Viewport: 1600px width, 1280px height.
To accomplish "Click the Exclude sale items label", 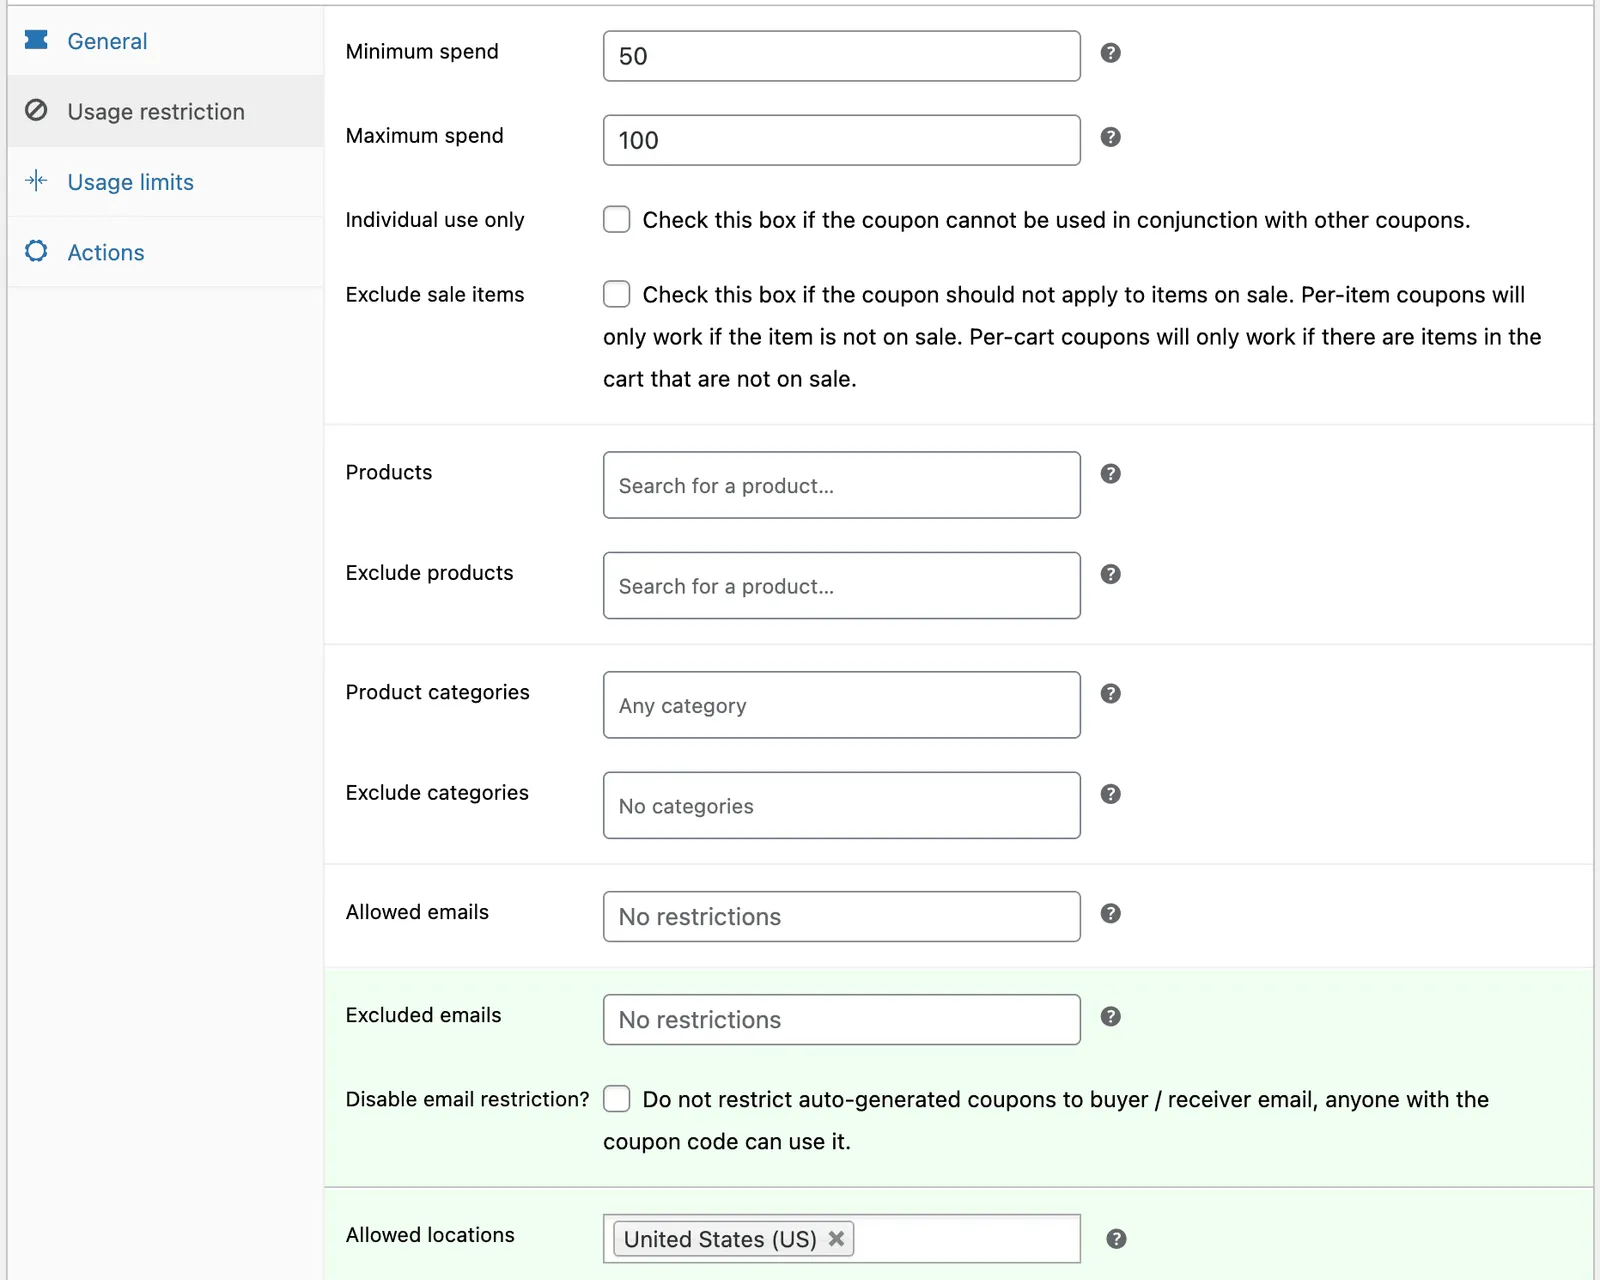I will [x=435, y=295].
